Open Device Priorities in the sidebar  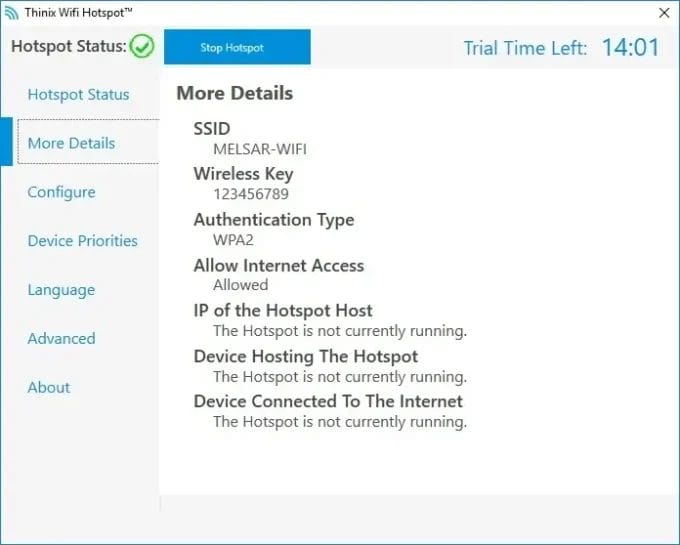point(82,241)
